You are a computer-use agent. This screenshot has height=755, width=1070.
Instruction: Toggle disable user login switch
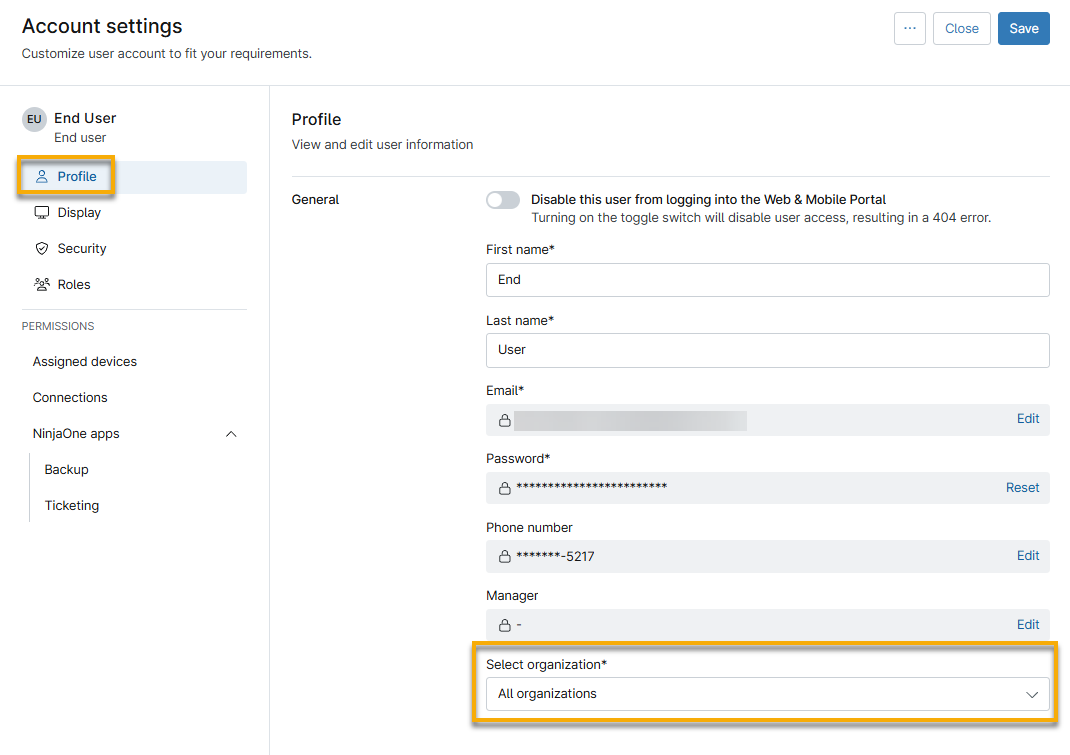pos(503,200)
